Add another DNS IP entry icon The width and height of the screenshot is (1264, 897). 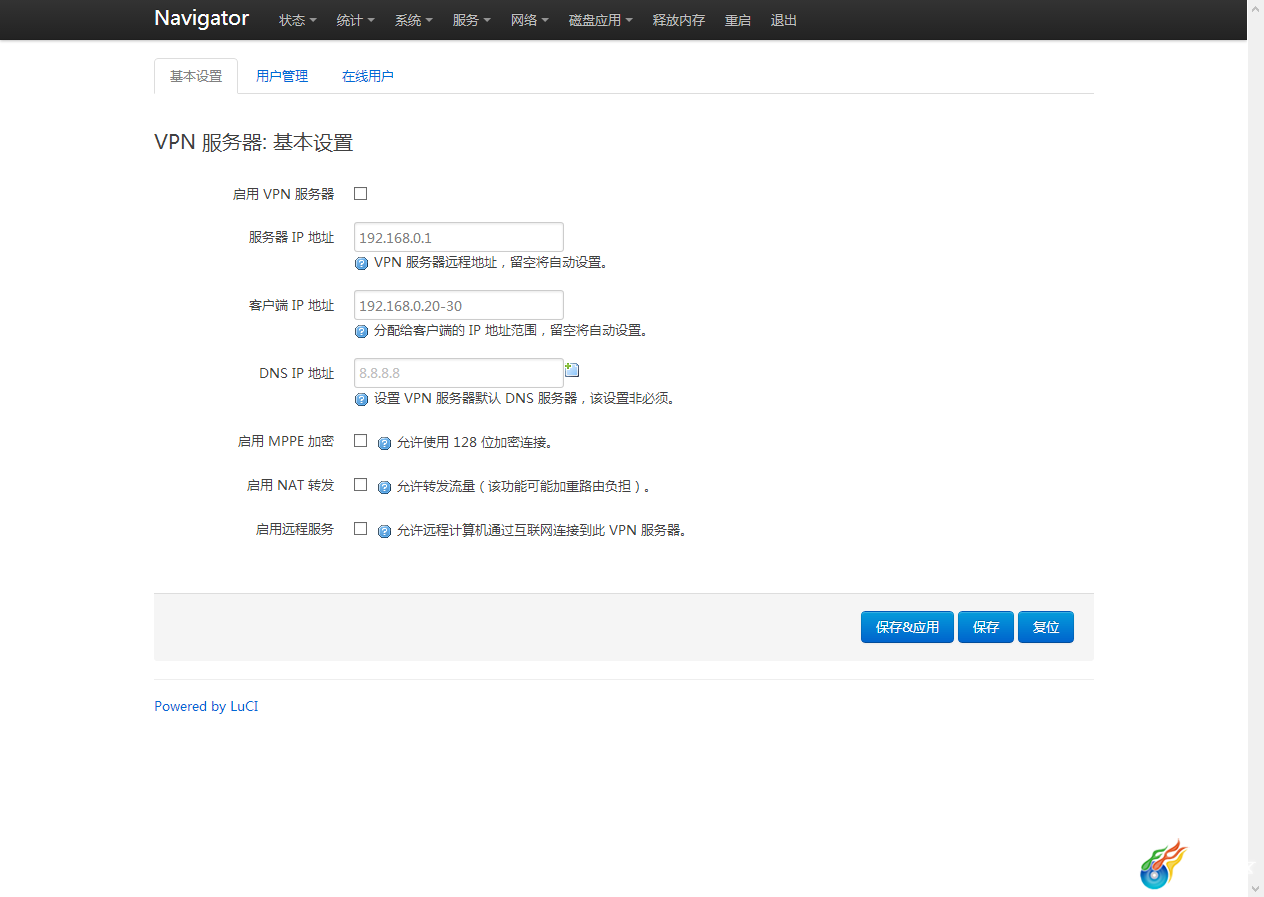572,370
